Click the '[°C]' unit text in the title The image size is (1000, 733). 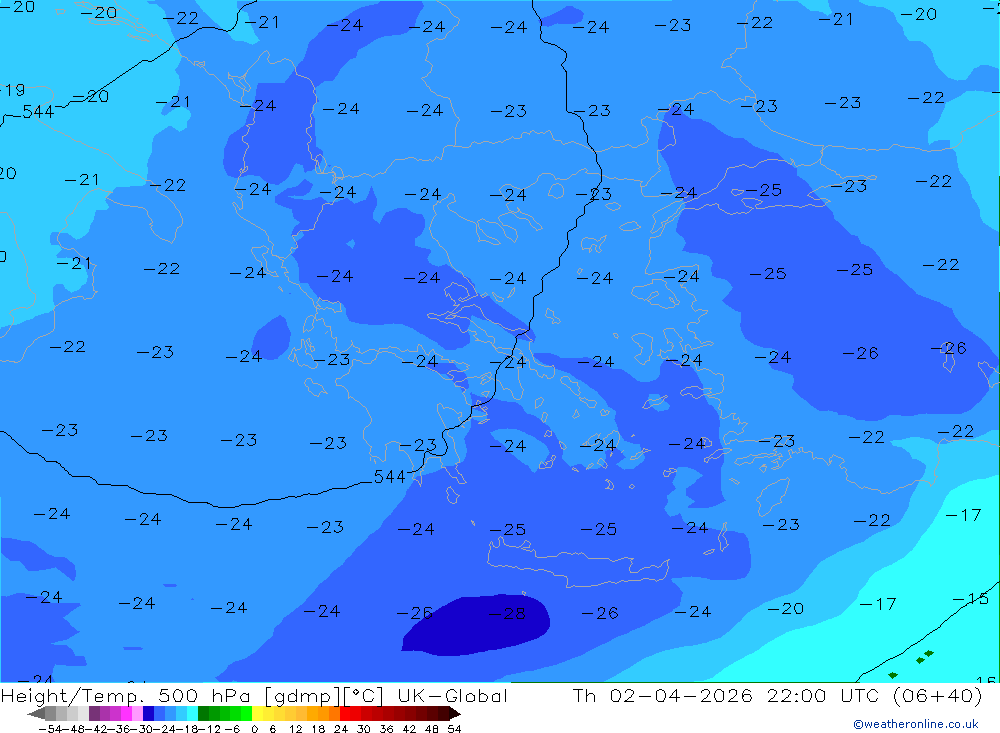(364, 696)
